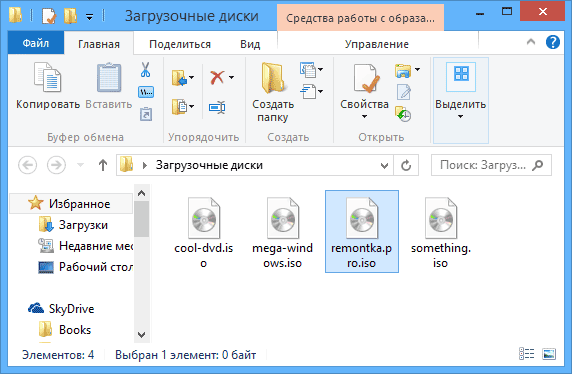Image resolution: width=572 pixels, height=374 pixels.
Task: Click the Move to folder icon
Action: pos(179,78)
